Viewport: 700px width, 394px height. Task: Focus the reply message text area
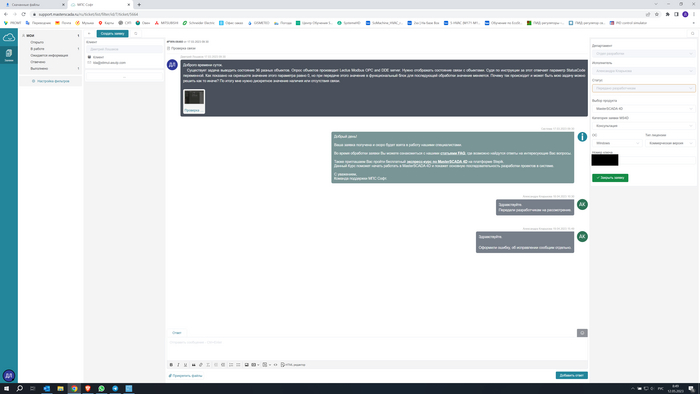(x=377, y=349)
